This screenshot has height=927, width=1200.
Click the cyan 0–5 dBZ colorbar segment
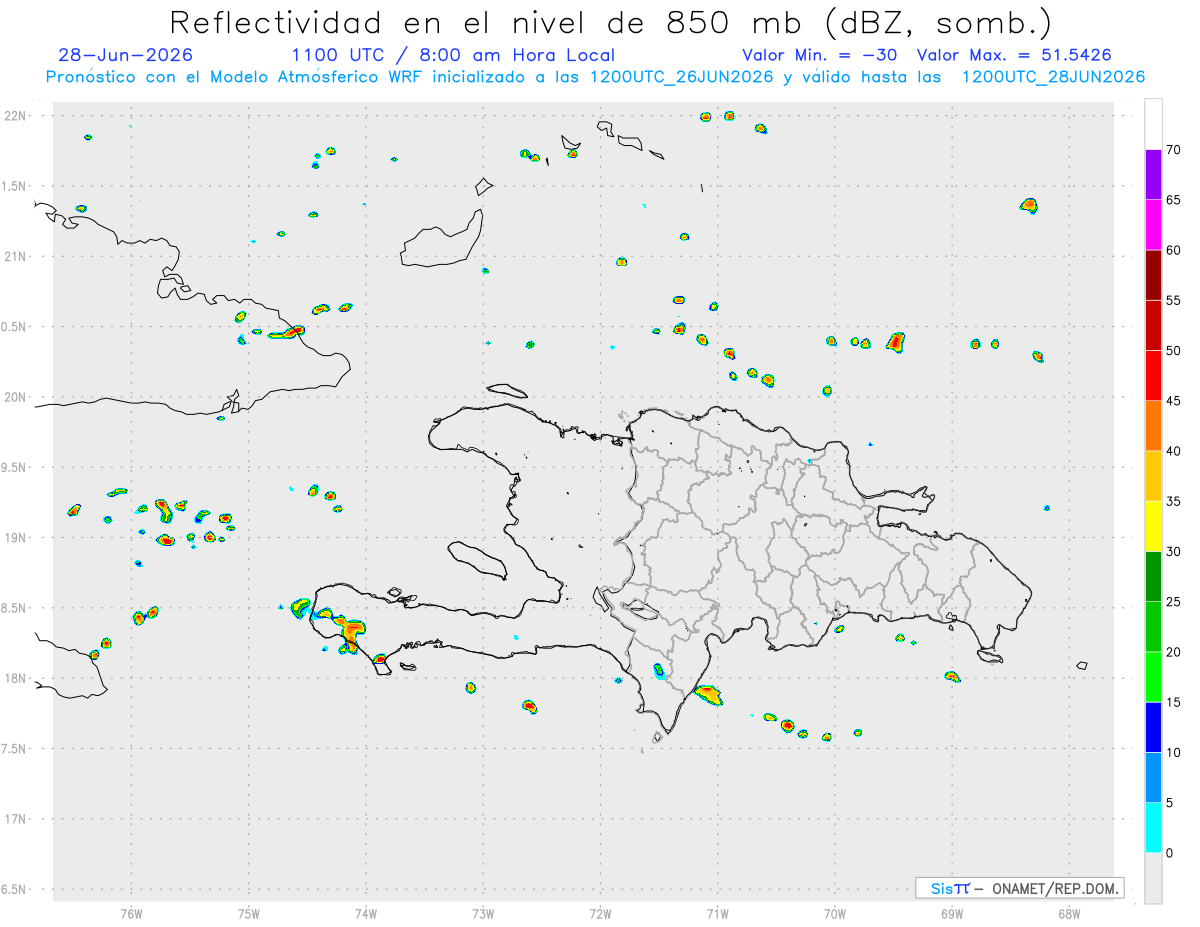(1153, 828)
